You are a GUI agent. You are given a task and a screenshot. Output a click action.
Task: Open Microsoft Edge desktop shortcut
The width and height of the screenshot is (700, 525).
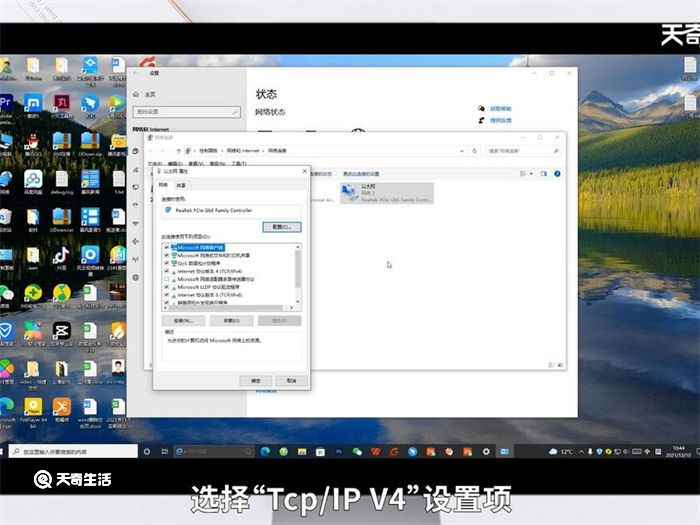coord(6,407)
